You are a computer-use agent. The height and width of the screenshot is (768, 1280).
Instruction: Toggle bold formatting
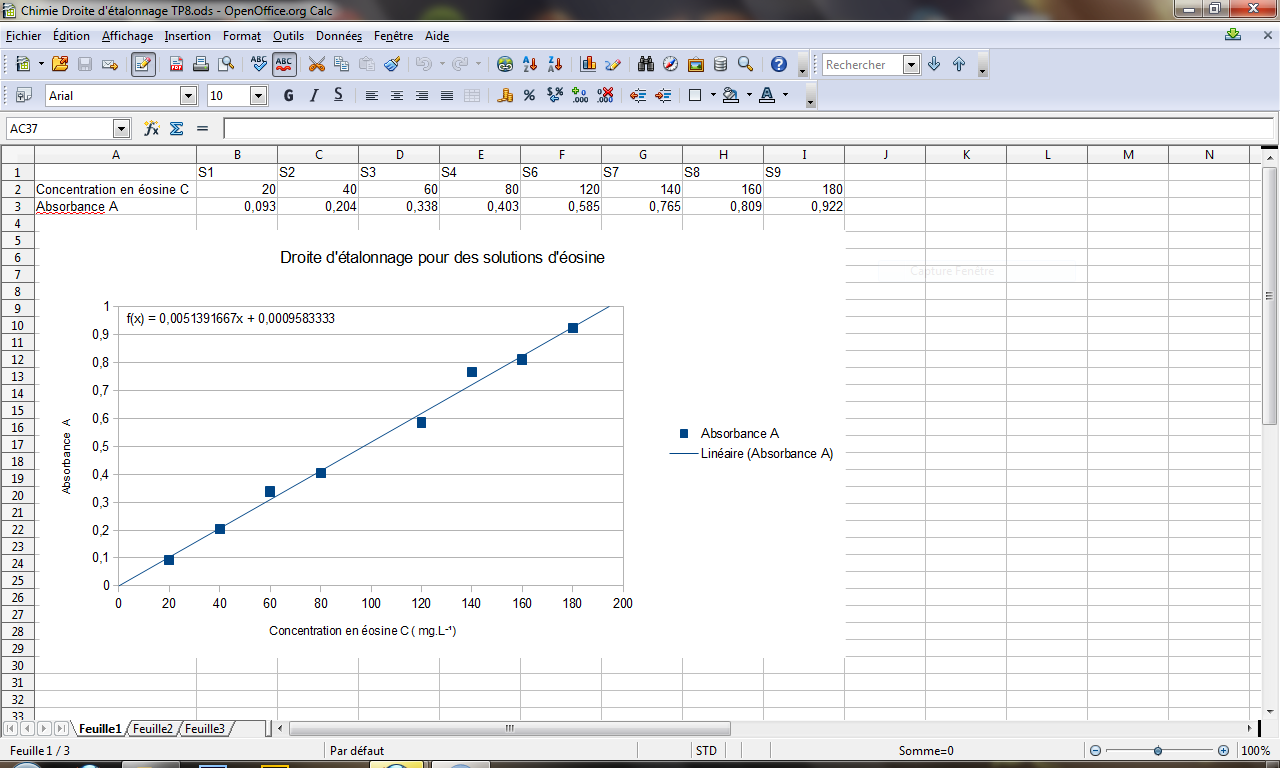[289, 96]
